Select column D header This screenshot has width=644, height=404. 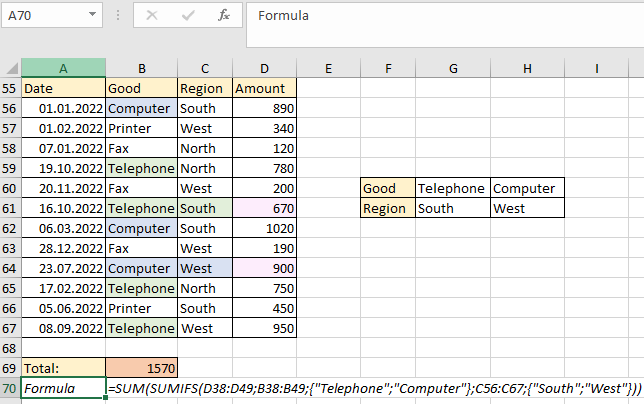(264, 68)
